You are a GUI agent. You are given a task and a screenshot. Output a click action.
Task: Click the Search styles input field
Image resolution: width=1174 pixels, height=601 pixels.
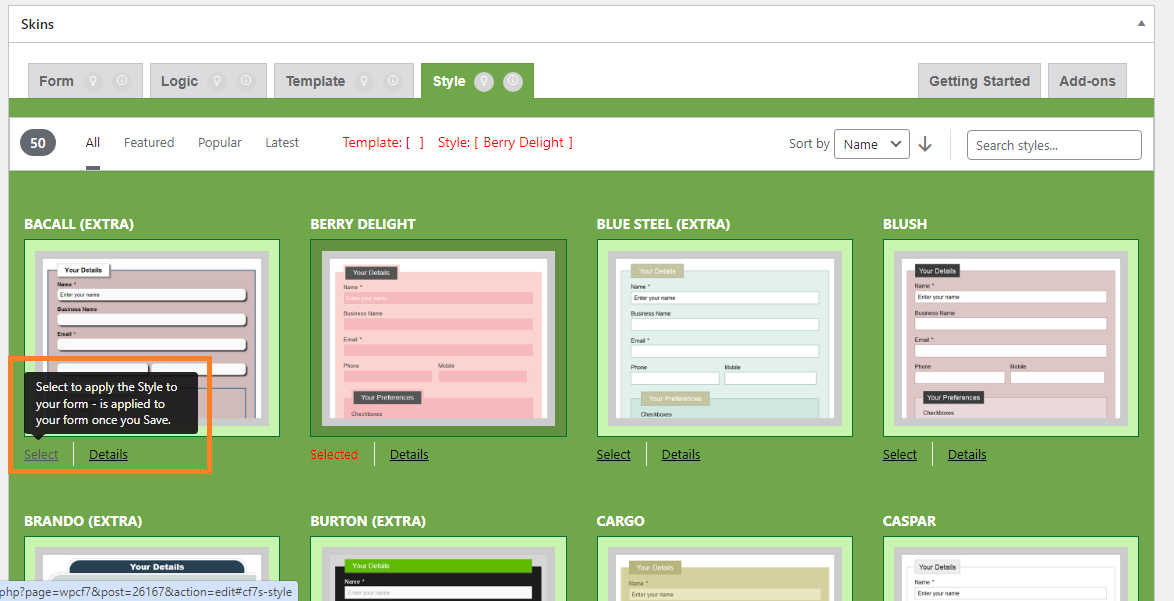pyautogui.click(x=1053, y=145)
